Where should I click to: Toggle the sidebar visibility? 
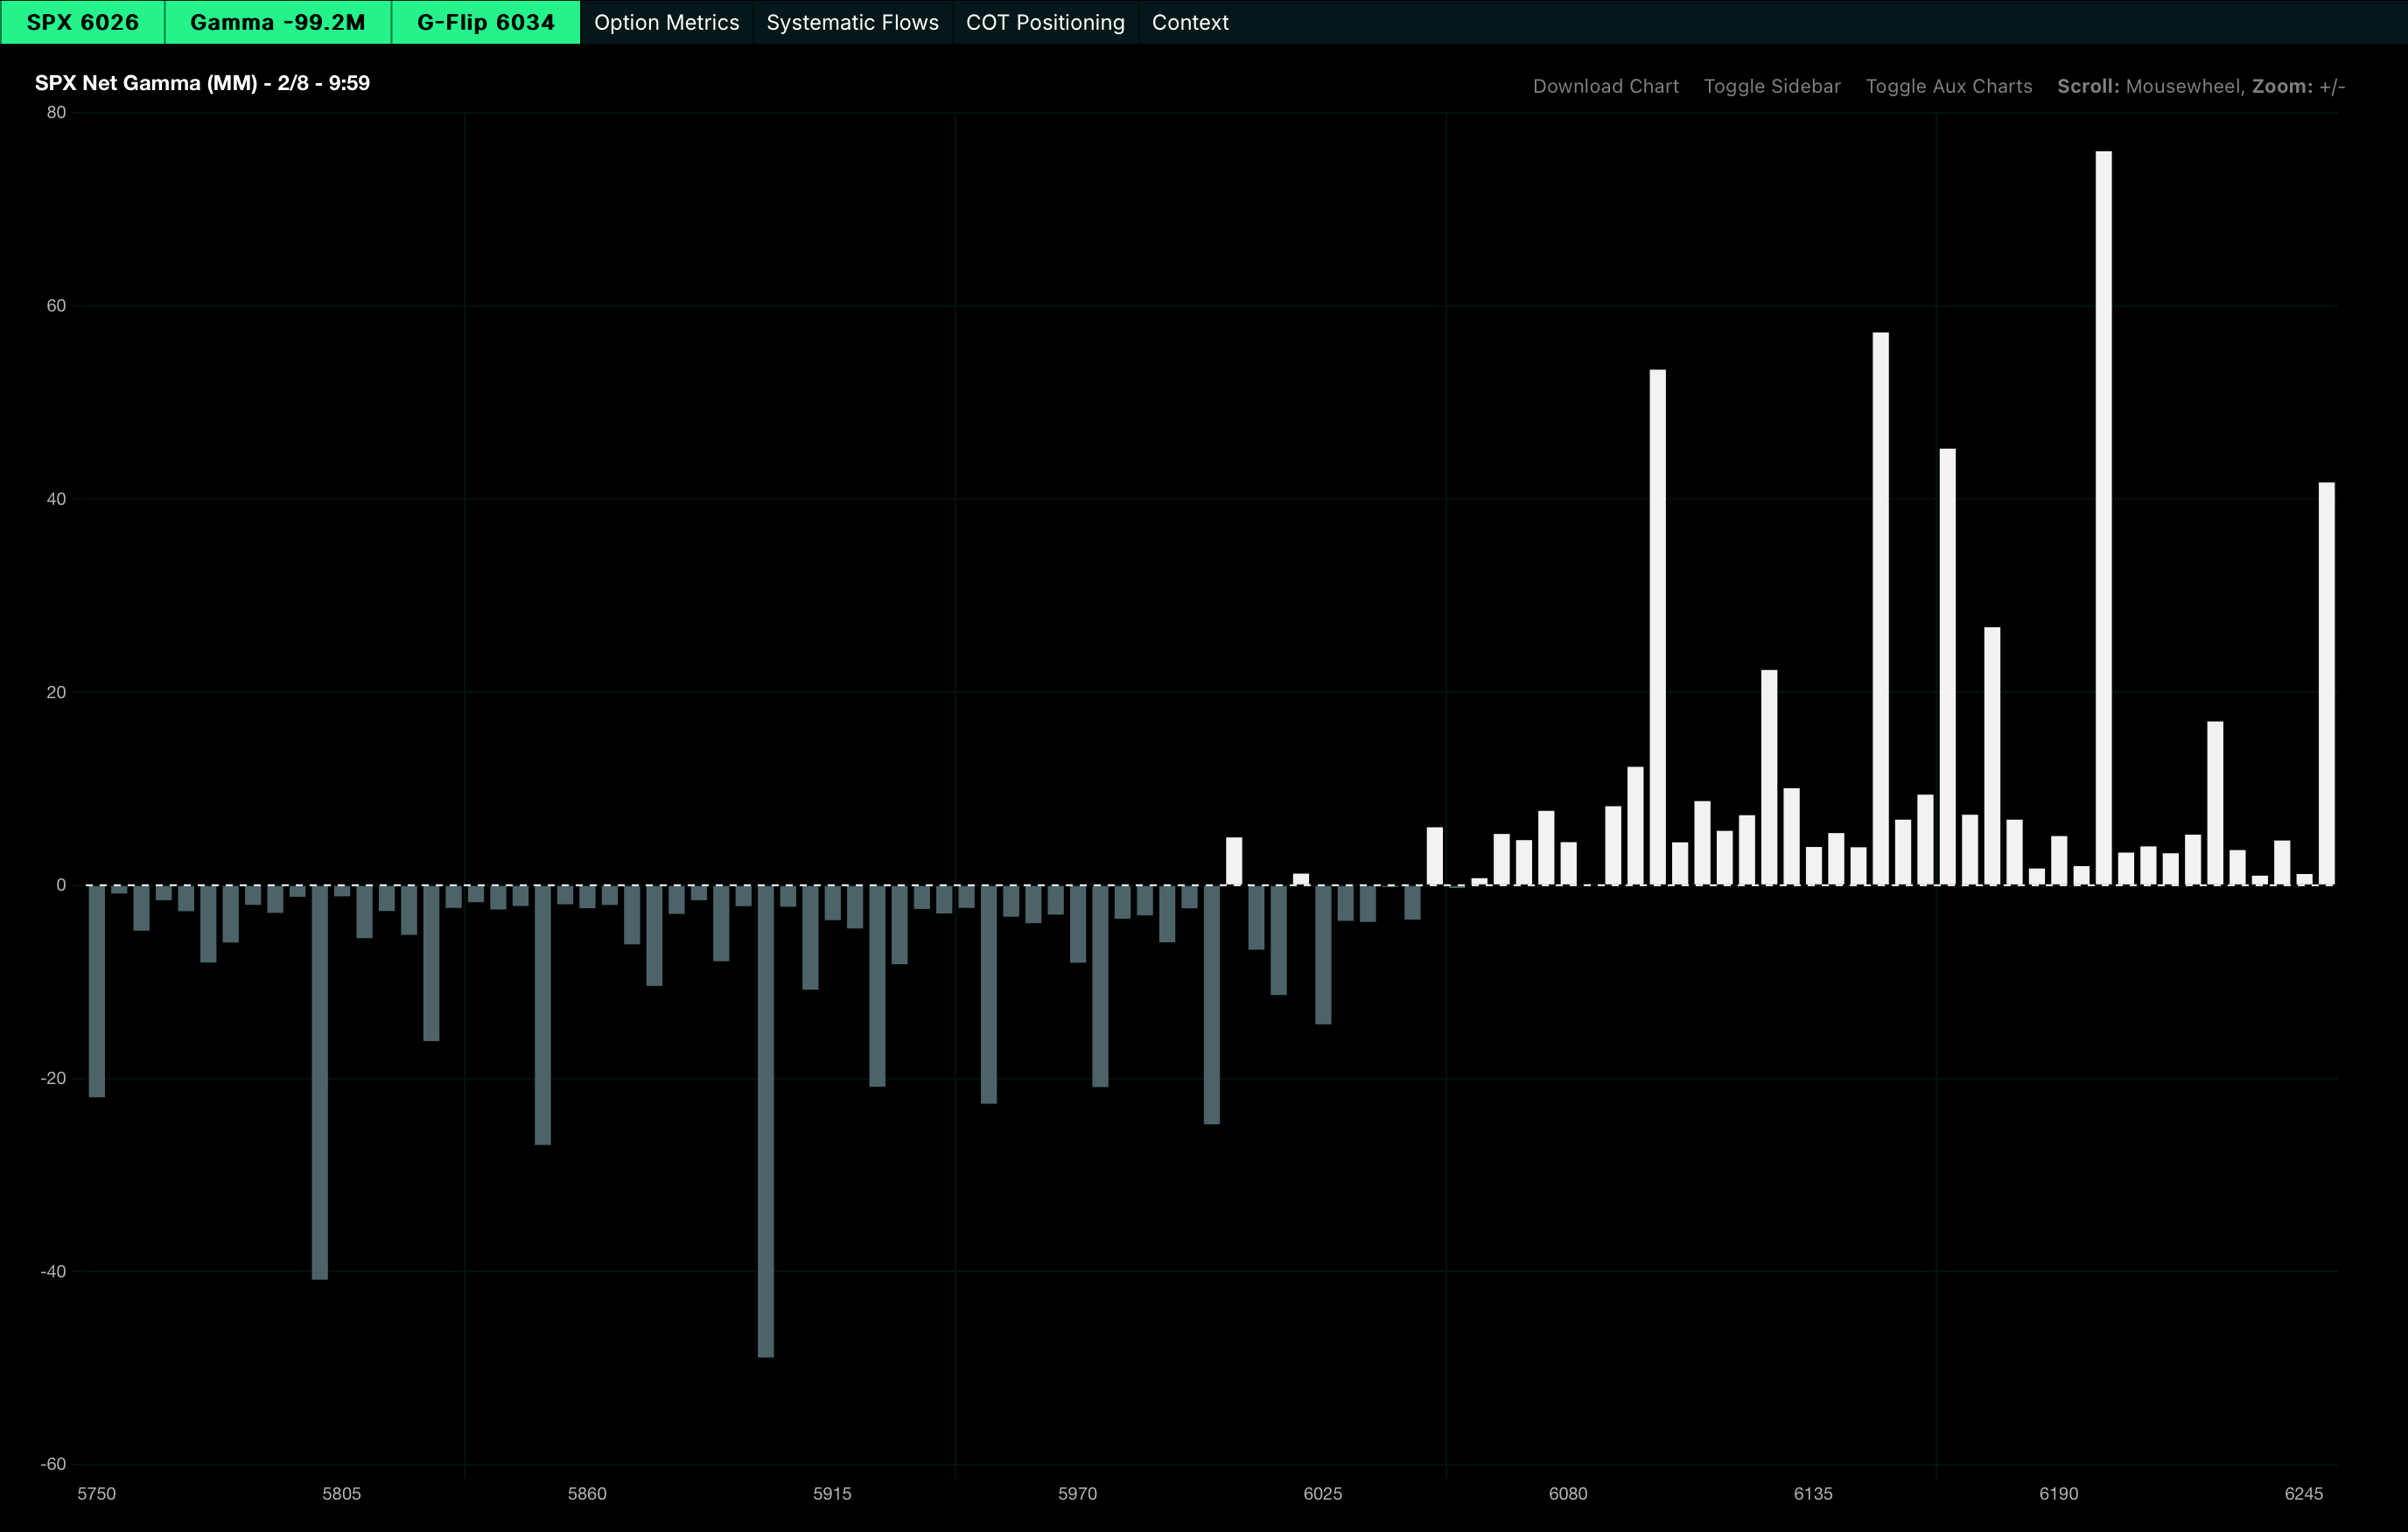1771,86
